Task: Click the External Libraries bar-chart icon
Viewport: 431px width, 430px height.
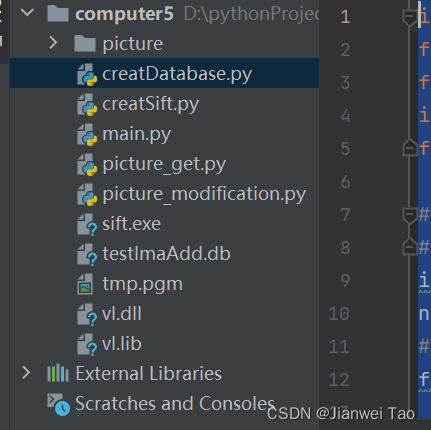Action: (58, 373)
